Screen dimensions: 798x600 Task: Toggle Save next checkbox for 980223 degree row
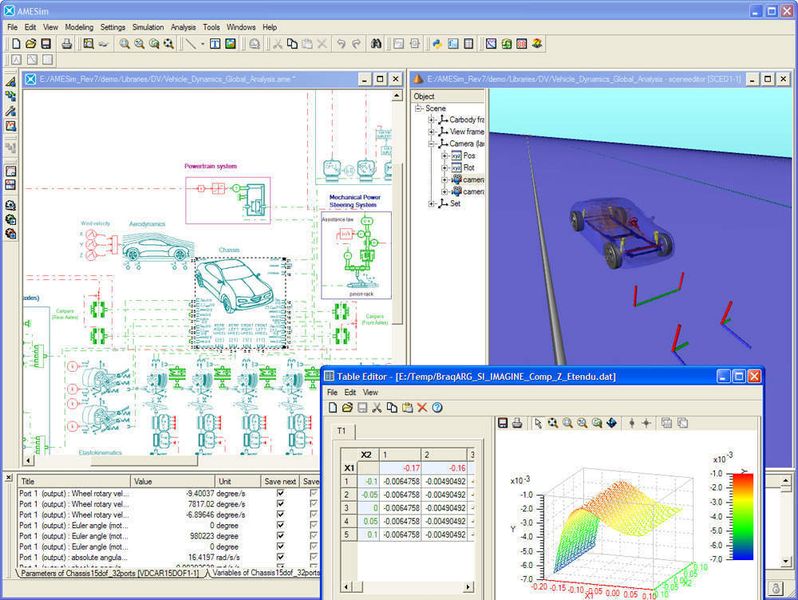[x=280, y=536]
